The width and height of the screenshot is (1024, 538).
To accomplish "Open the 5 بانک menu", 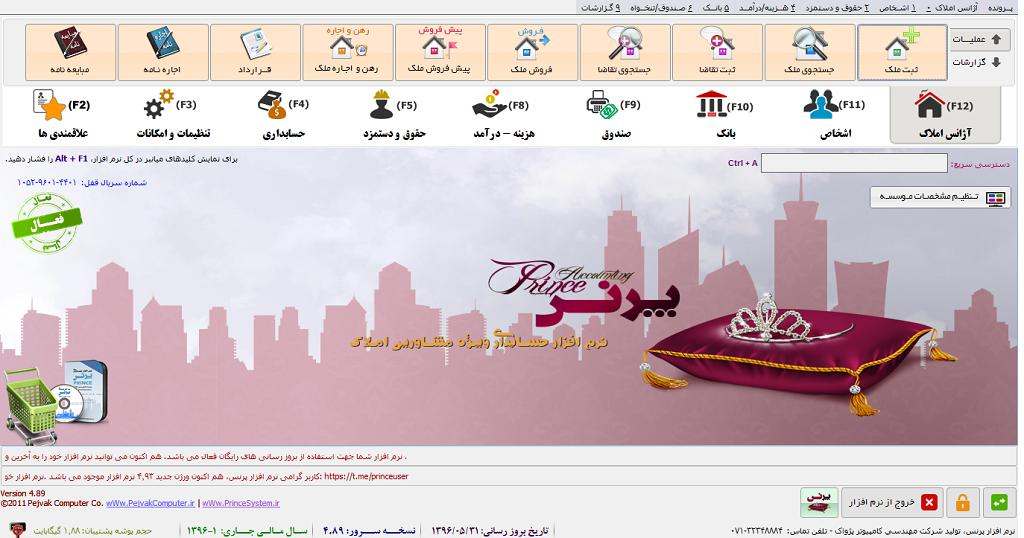I will coord(716,8).
